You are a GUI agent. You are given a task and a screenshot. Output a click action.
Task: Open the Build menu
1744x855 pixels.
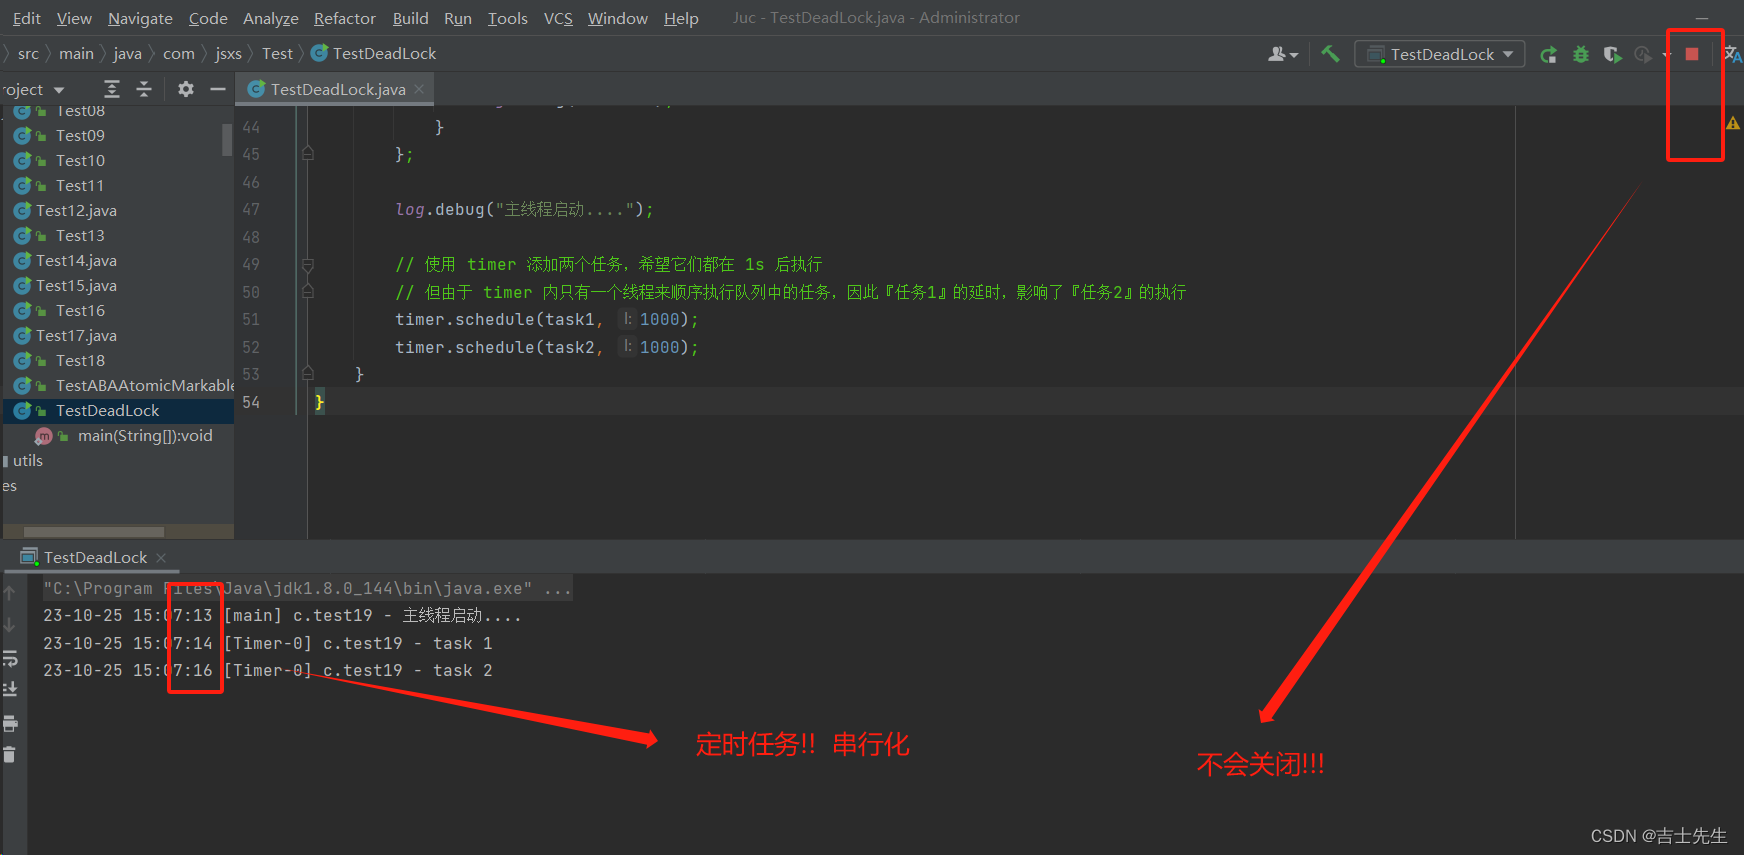(410, 18)
